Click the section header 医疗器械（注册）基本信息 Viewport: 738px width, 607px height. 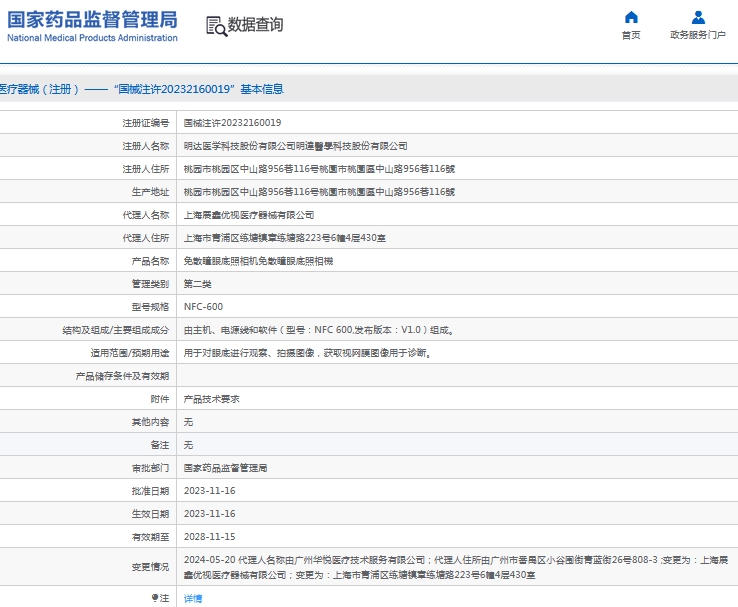pos(142,89)
